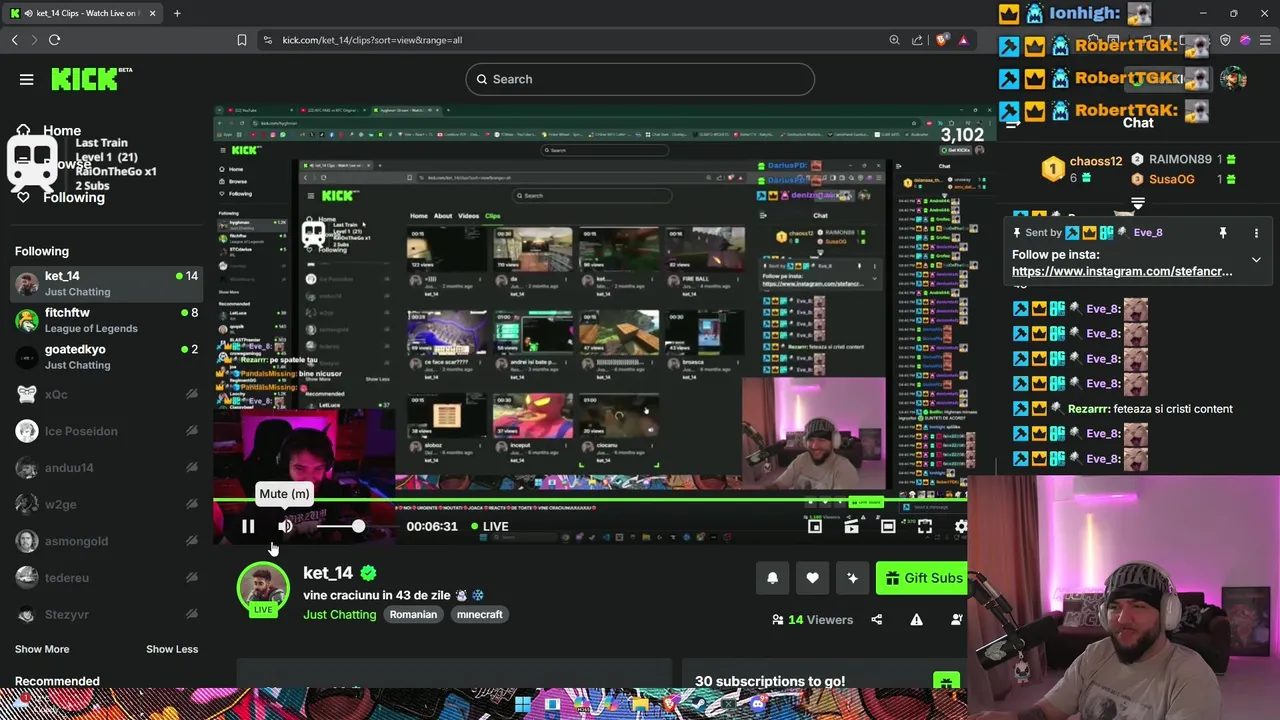The image size is (1280, 720).
Task: Open player settings gear icon
Action: 961,526
